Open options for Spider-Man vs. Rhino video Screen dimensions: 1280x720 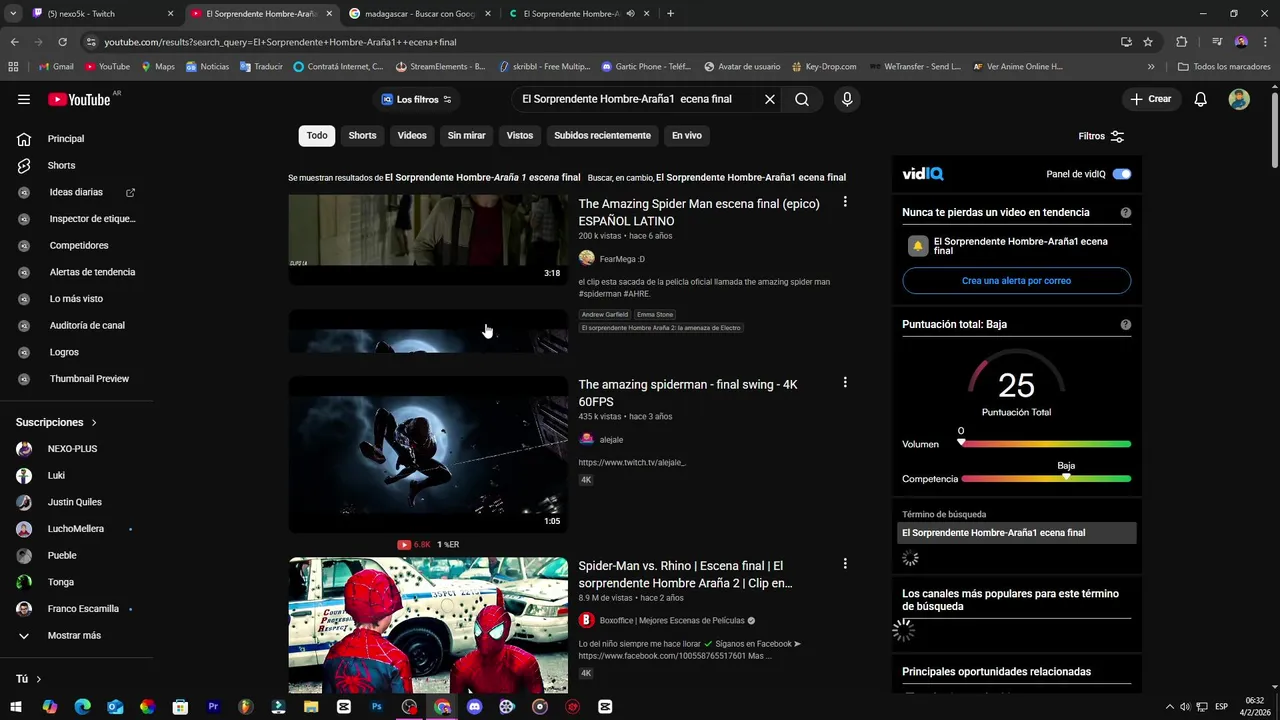(845, 564)
